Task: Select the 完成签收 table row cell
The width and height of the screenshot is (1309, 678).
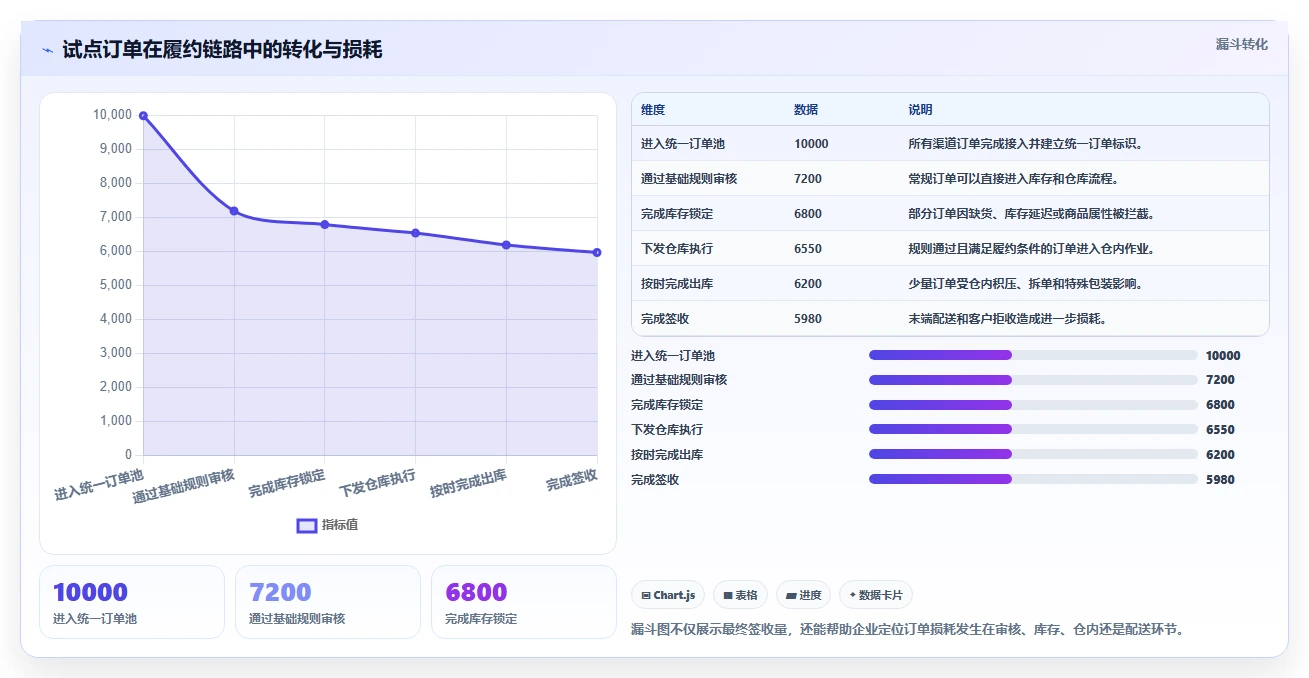Action: (x=665, y=319)
